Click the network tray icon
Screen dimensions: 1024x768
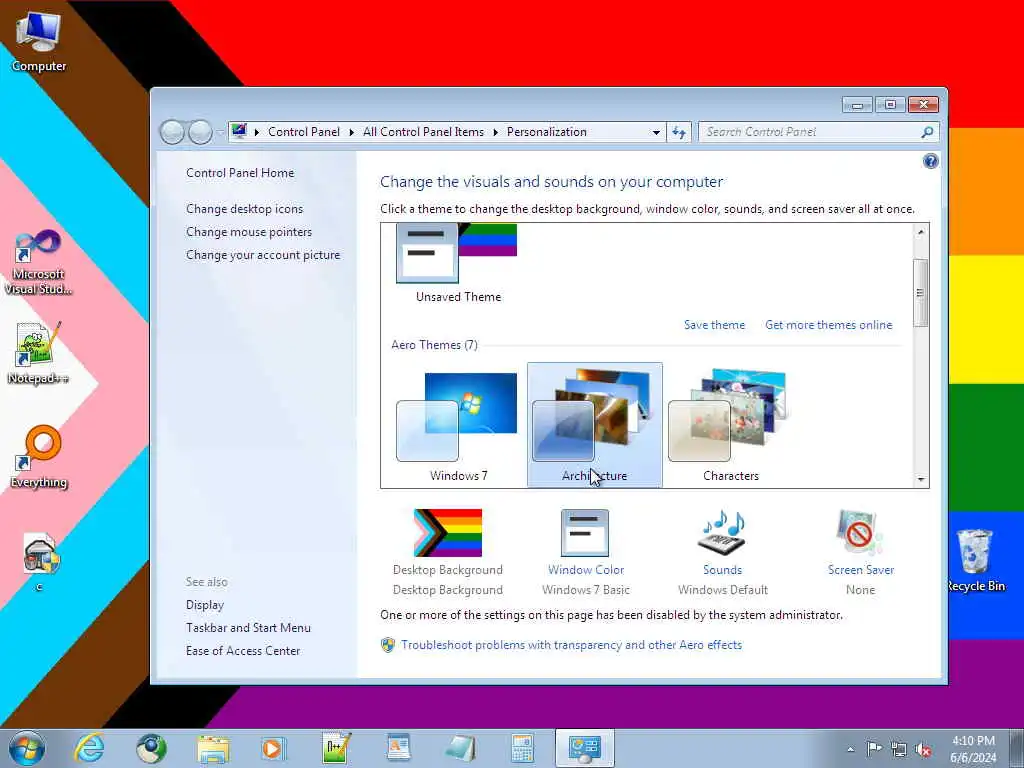tap(899, 749)
